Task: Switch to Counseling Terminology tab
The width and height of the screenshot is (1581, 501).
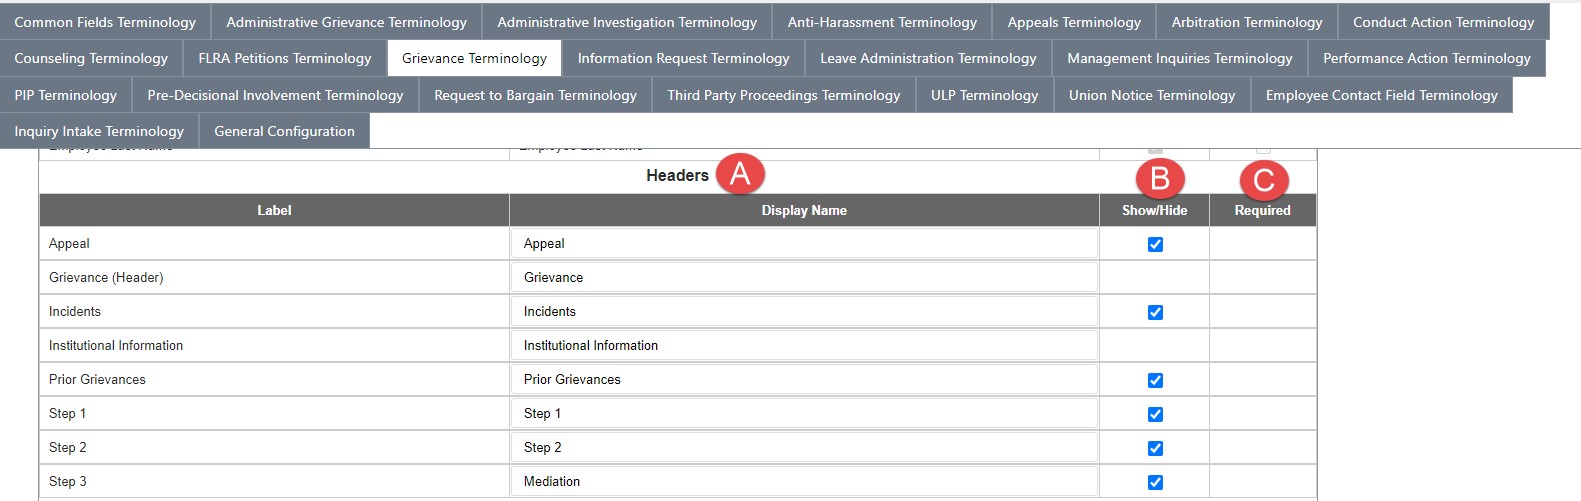Action: click(91, 58)
